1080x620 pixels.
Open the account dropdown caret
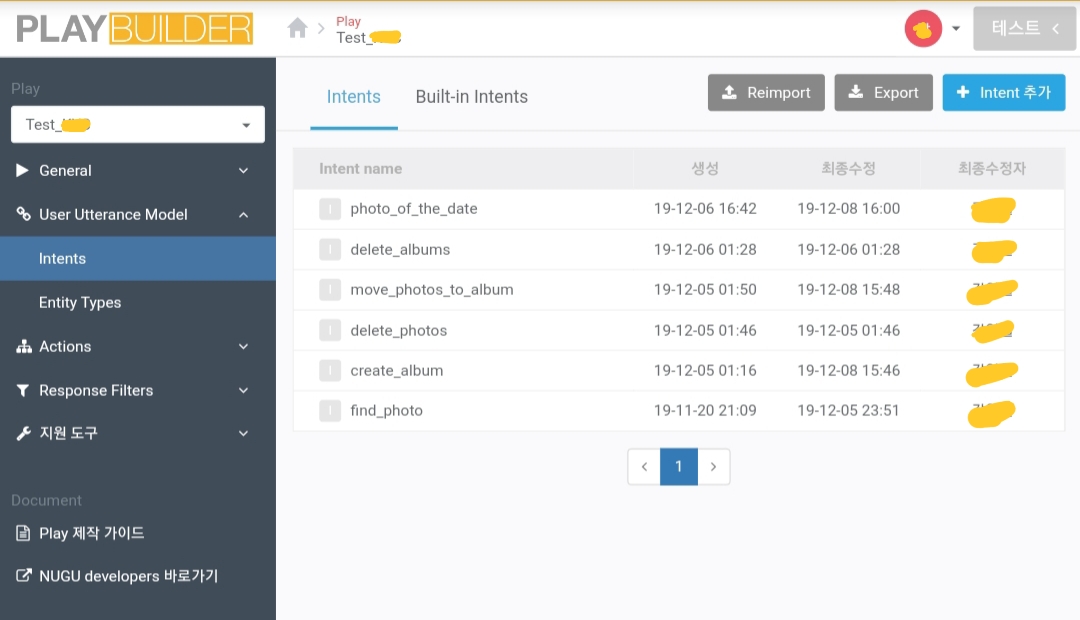point(956,29)
